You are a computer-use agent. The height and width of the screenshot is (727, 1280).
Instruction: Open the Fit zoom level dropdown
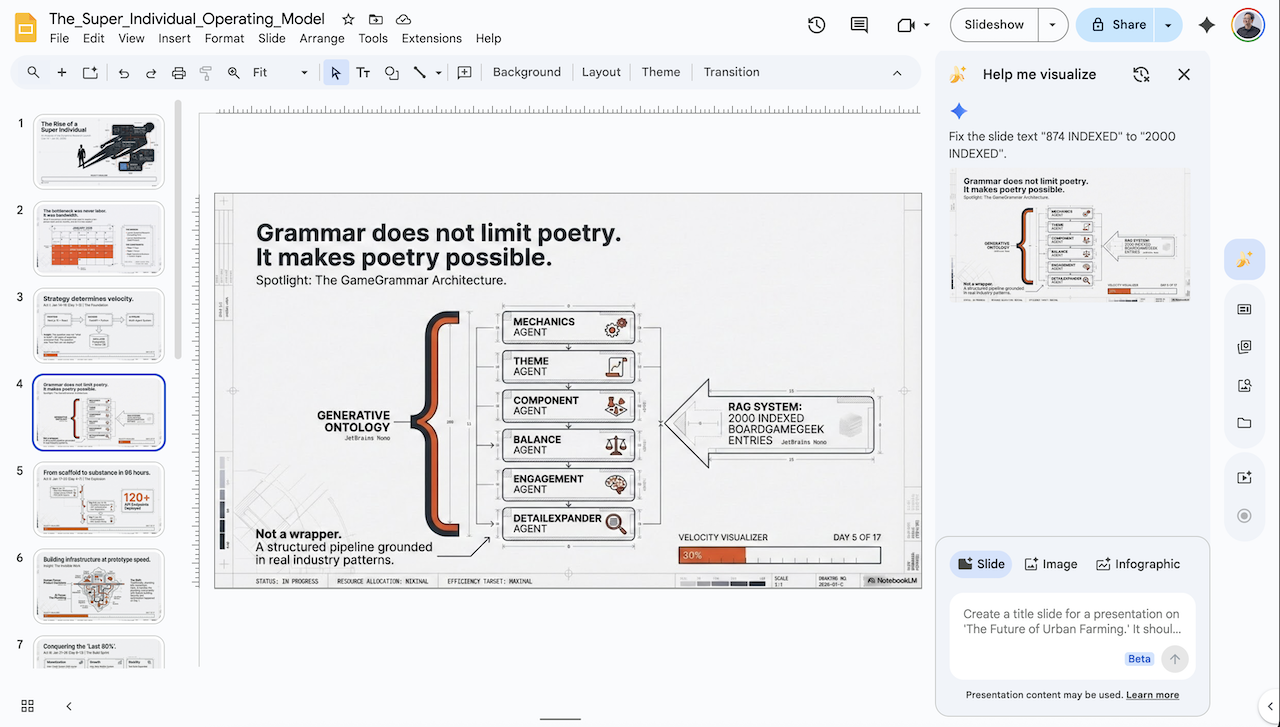point(280,72)
